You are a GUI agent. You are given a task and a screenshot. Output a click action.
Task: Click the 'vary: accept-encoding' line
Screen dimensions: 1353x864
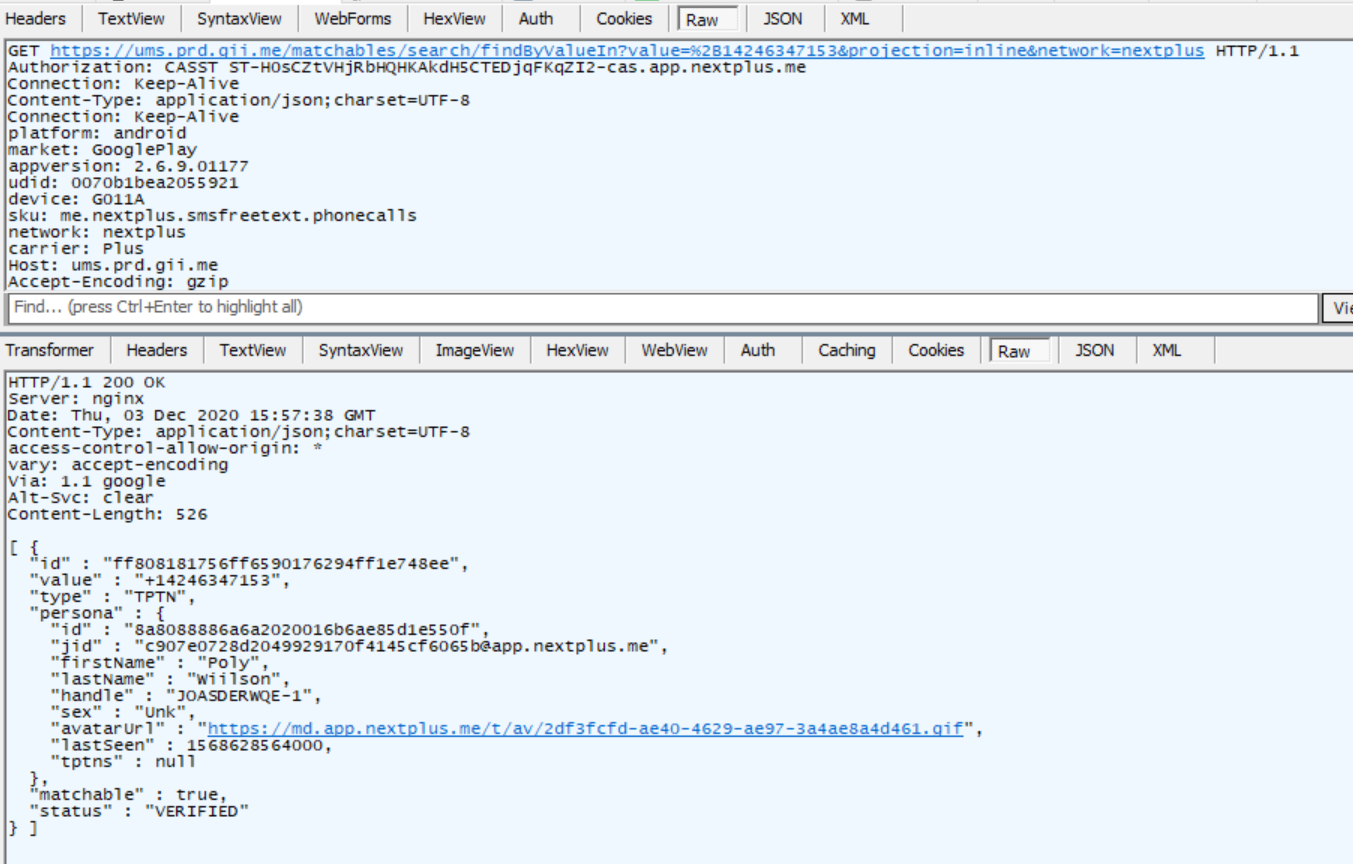[118, 465]
